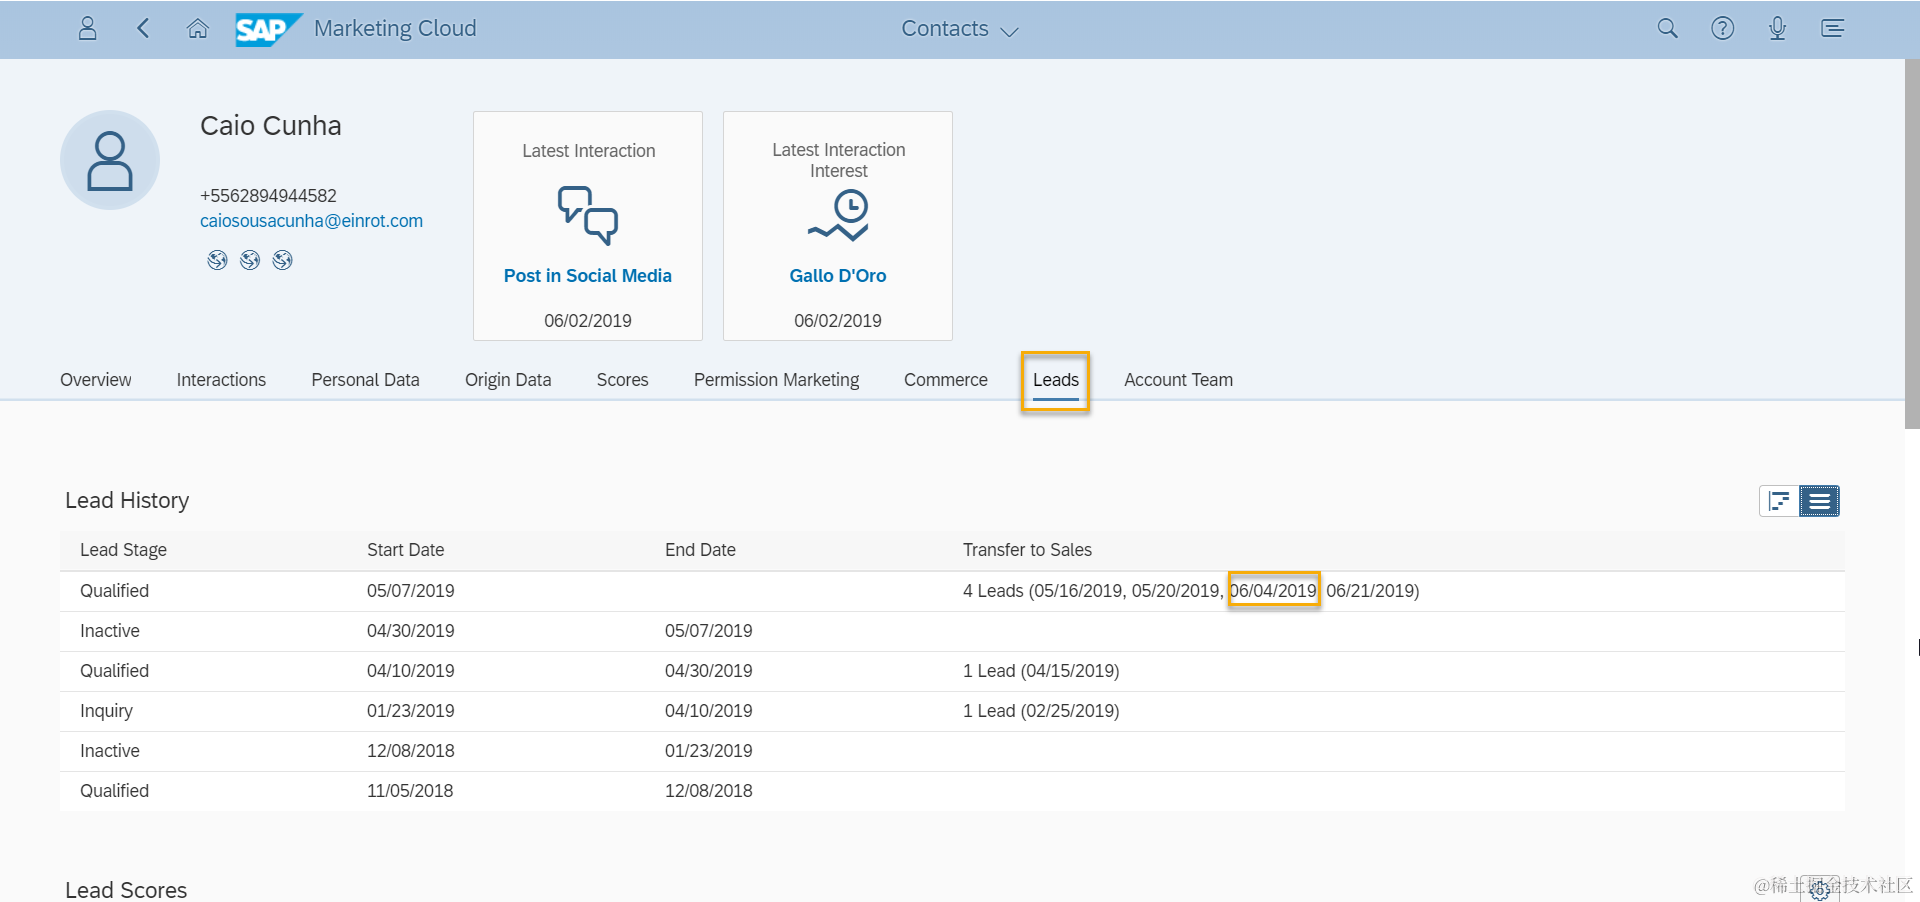Viewport: 1920px width, 902px height.
Task: Click start date 12/08/2018 cell
Action: click(x=410, y=751)
